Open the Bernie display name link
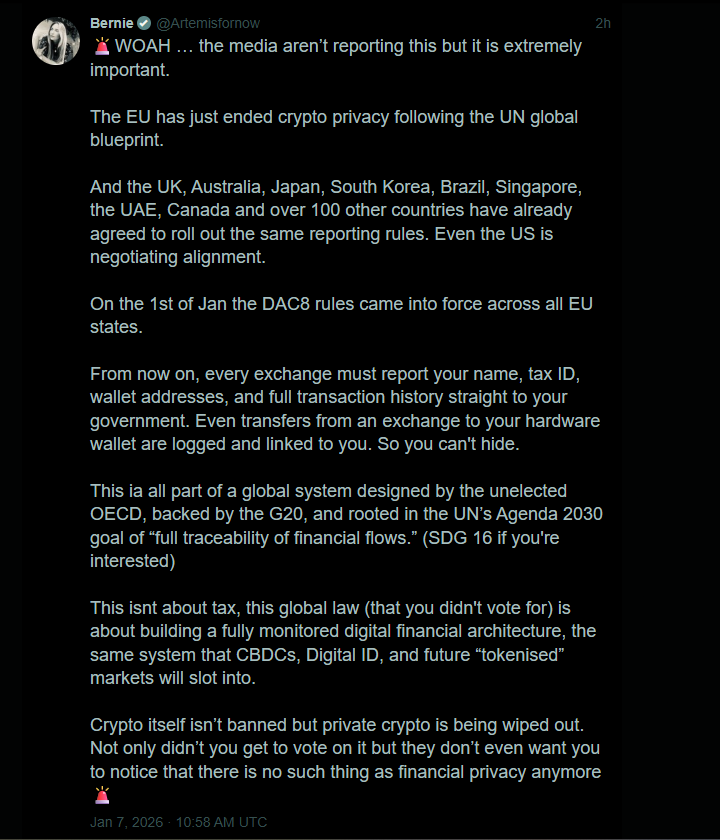The width and height of the screenshot is (720, 840). (x=111, y=22)
